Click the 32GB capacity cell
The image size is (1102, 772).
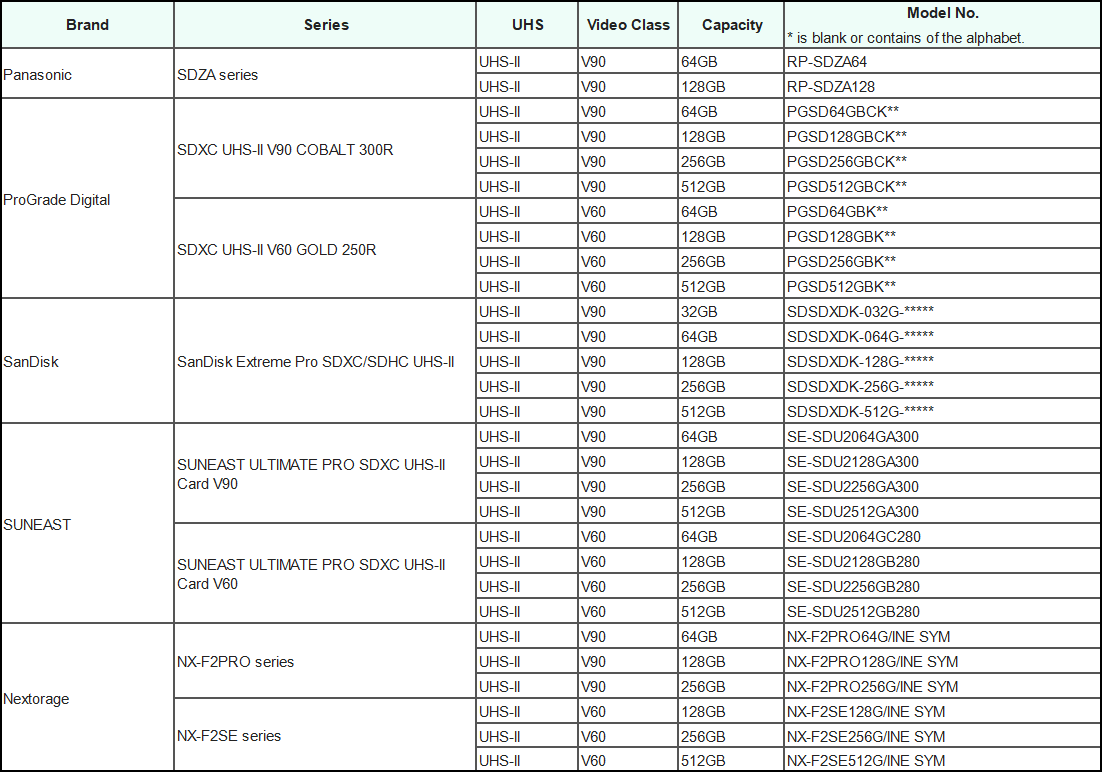click(732, 311)
